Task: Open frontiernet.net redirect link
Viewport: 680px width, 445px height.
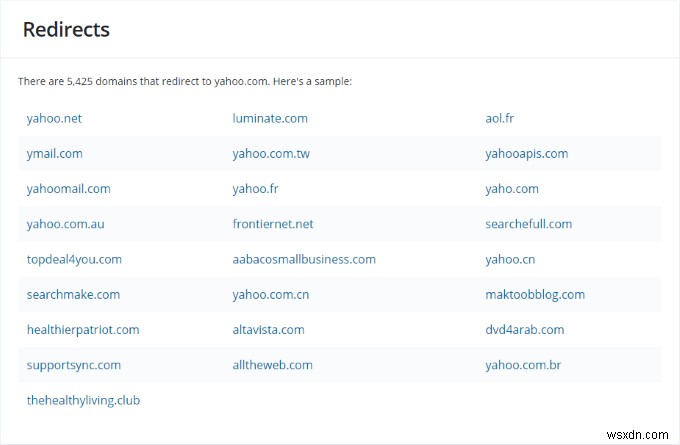Action: 273,224
